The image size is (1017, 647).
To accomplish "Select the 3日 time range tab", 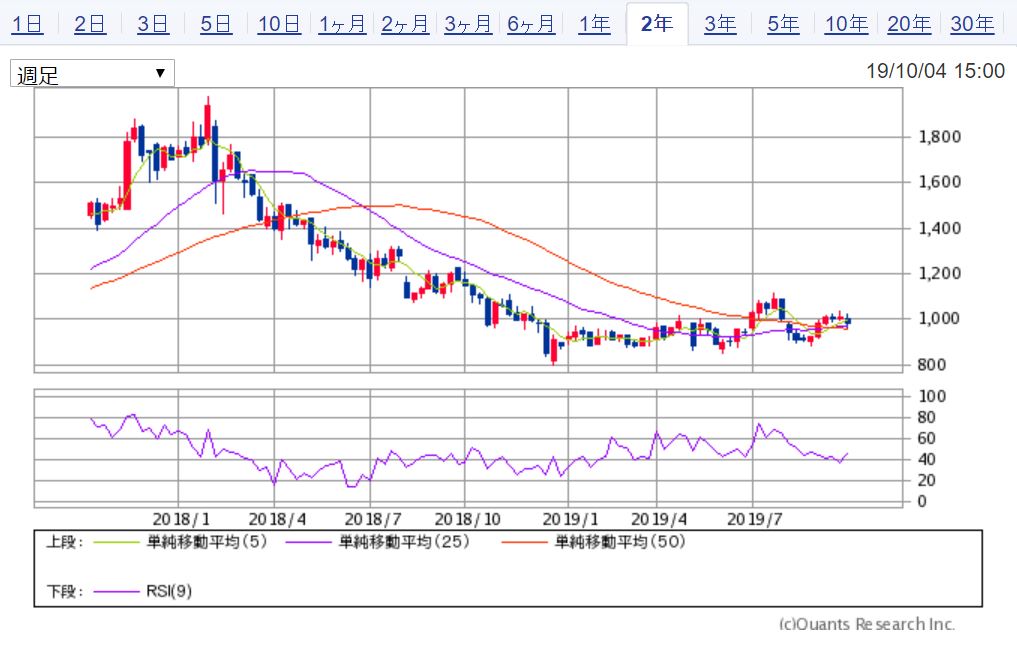I will pyautogui.click(x=153, y=24).
